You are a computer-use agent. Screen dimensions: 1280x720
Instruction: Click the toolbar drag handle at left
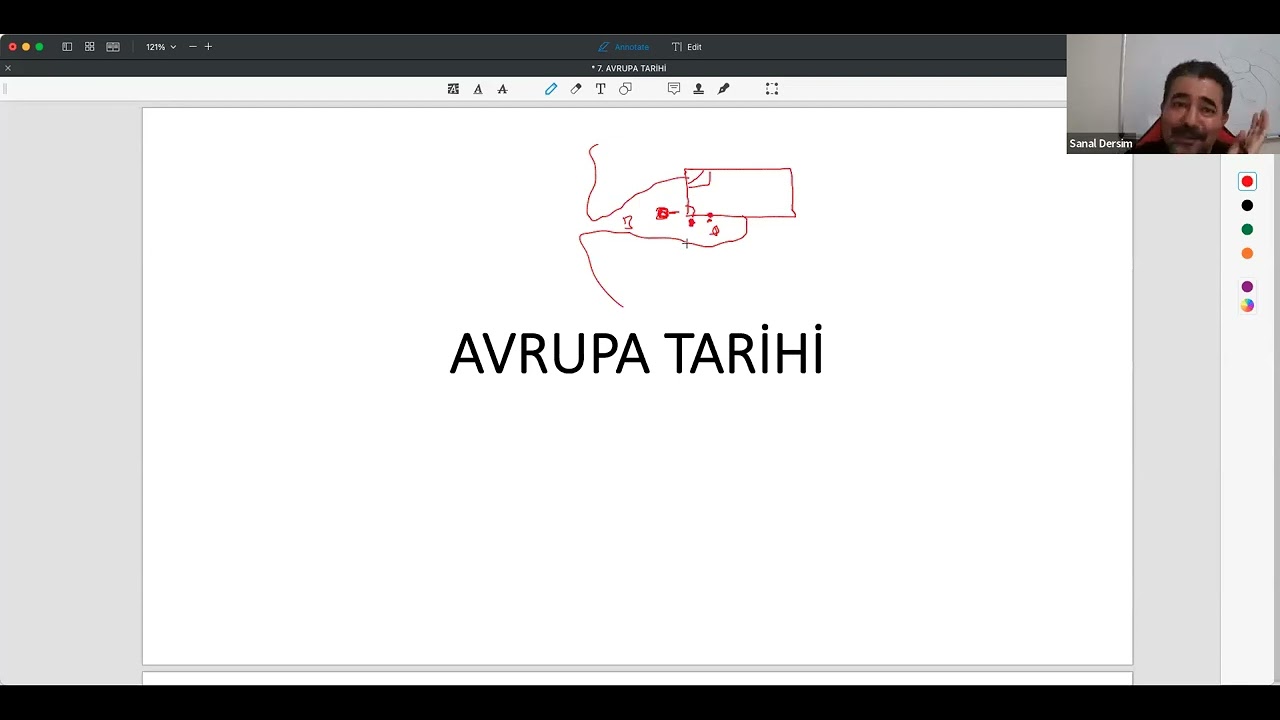[5, 89]
